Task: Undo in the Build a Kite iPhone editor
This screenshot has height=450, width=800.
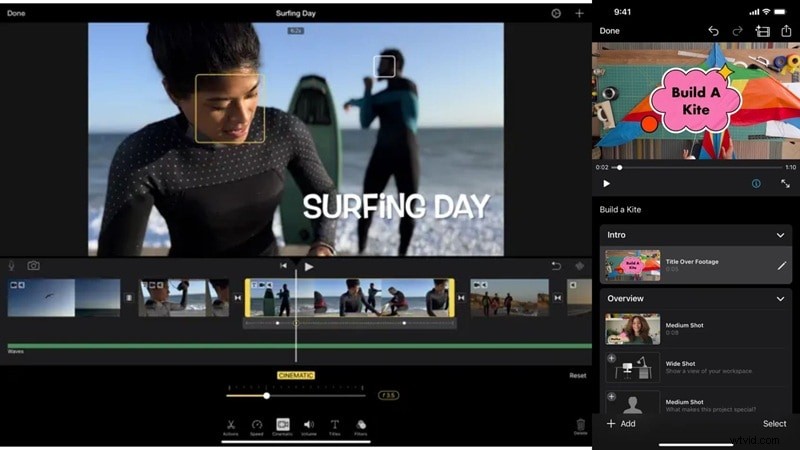Action: point(713,31)
